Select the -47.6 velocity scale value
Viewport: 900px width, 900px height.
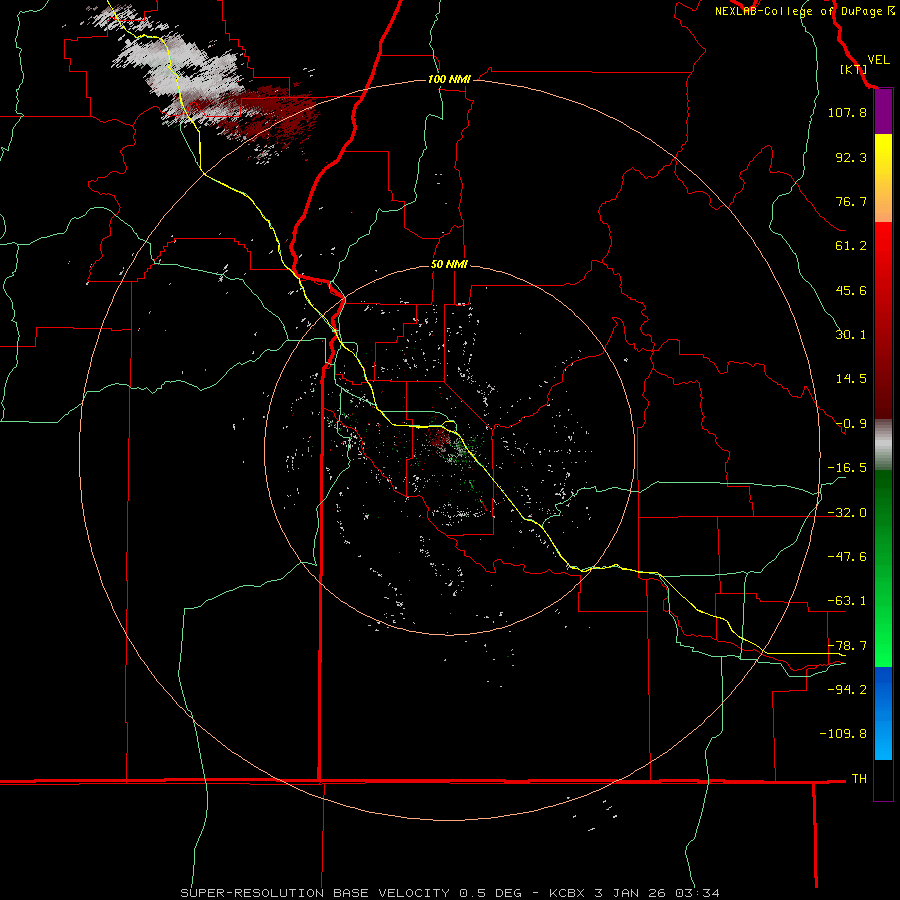tap(847, 557)
